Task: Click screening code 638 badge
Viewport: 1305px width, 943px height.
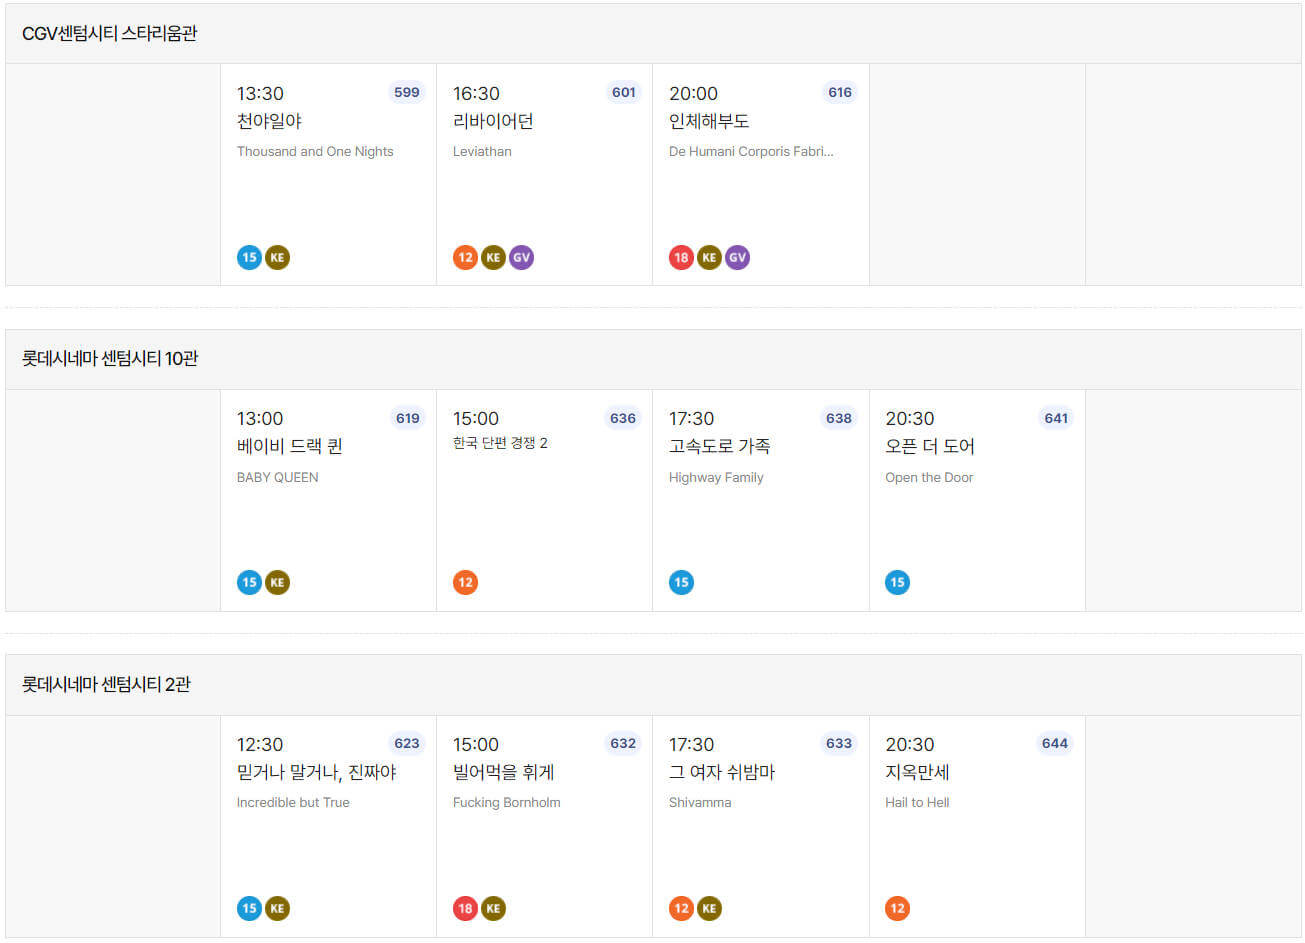Action: point(839,418)
